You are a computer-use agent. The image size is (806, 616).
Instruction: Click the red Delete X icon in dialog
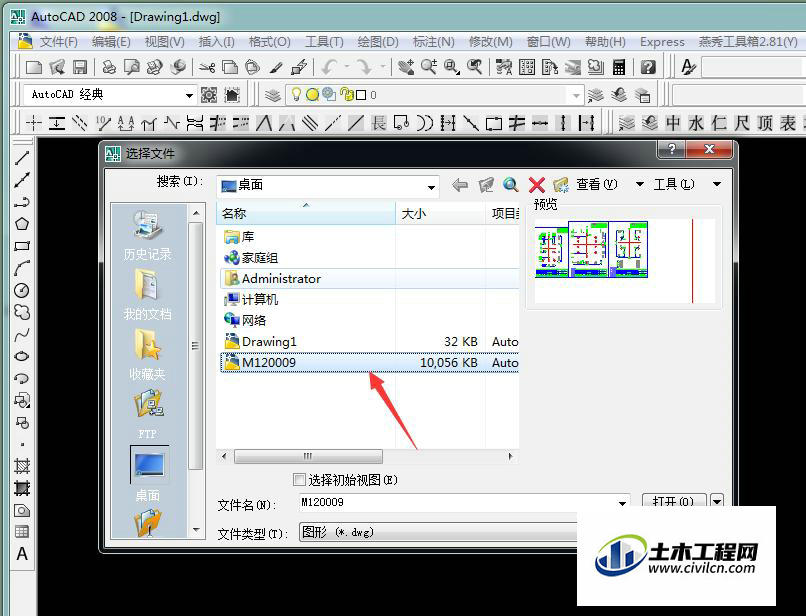536,185
